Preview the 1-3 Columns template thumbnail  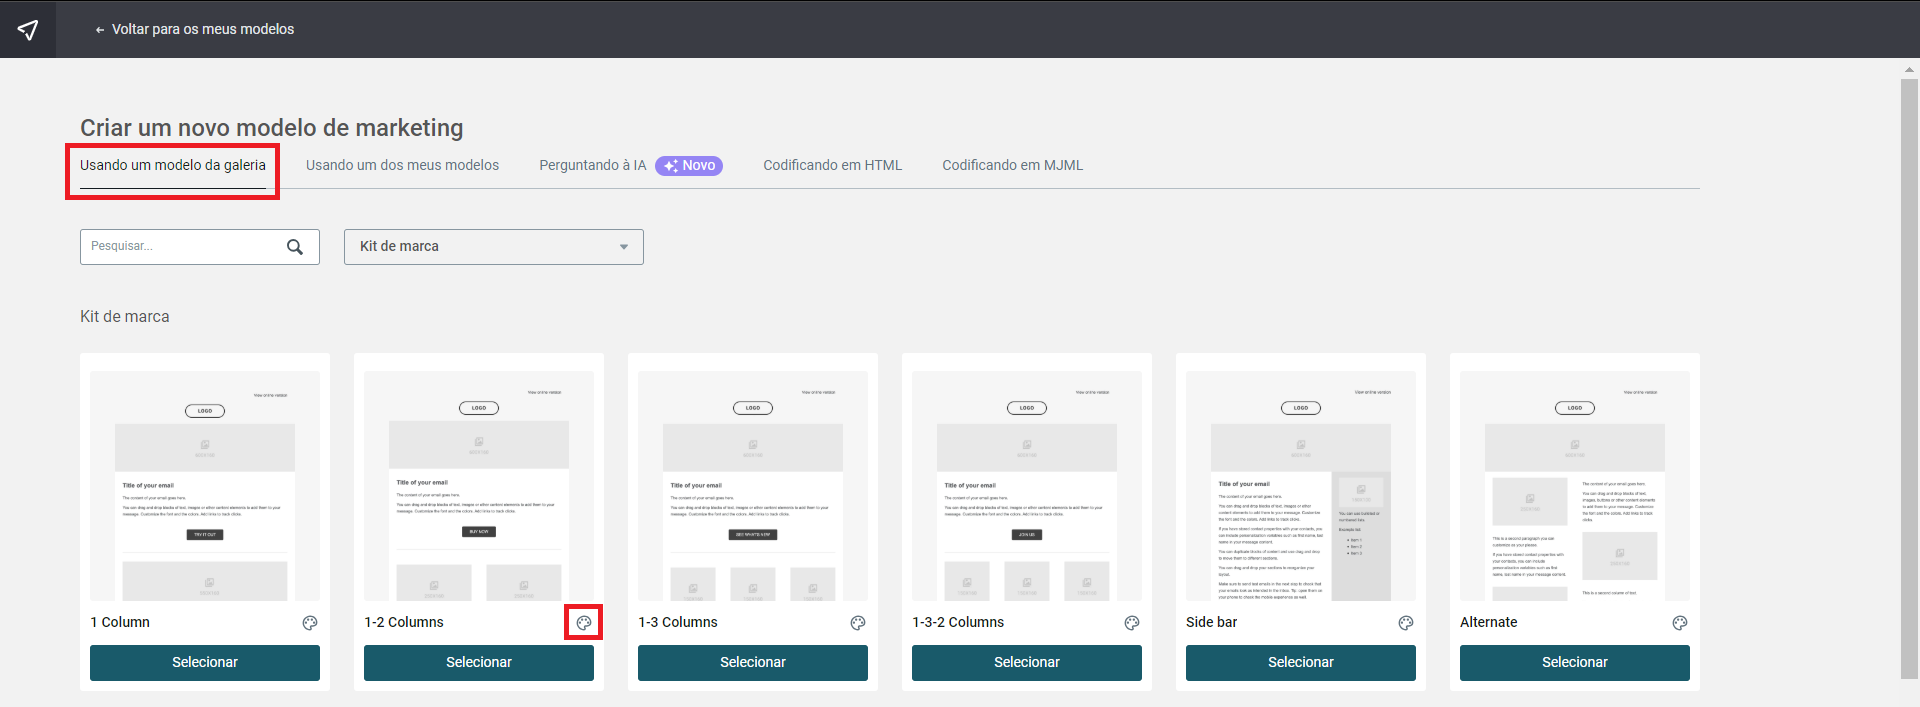tap(753, 486)
